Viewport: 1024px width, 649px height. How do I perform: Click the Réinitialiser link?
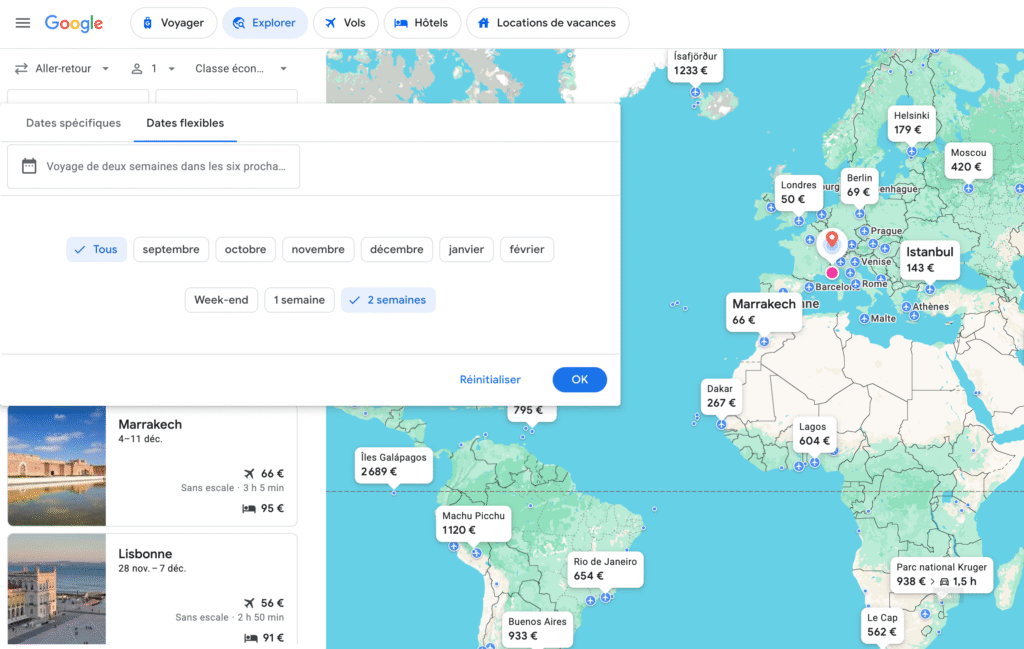point(490,379)
